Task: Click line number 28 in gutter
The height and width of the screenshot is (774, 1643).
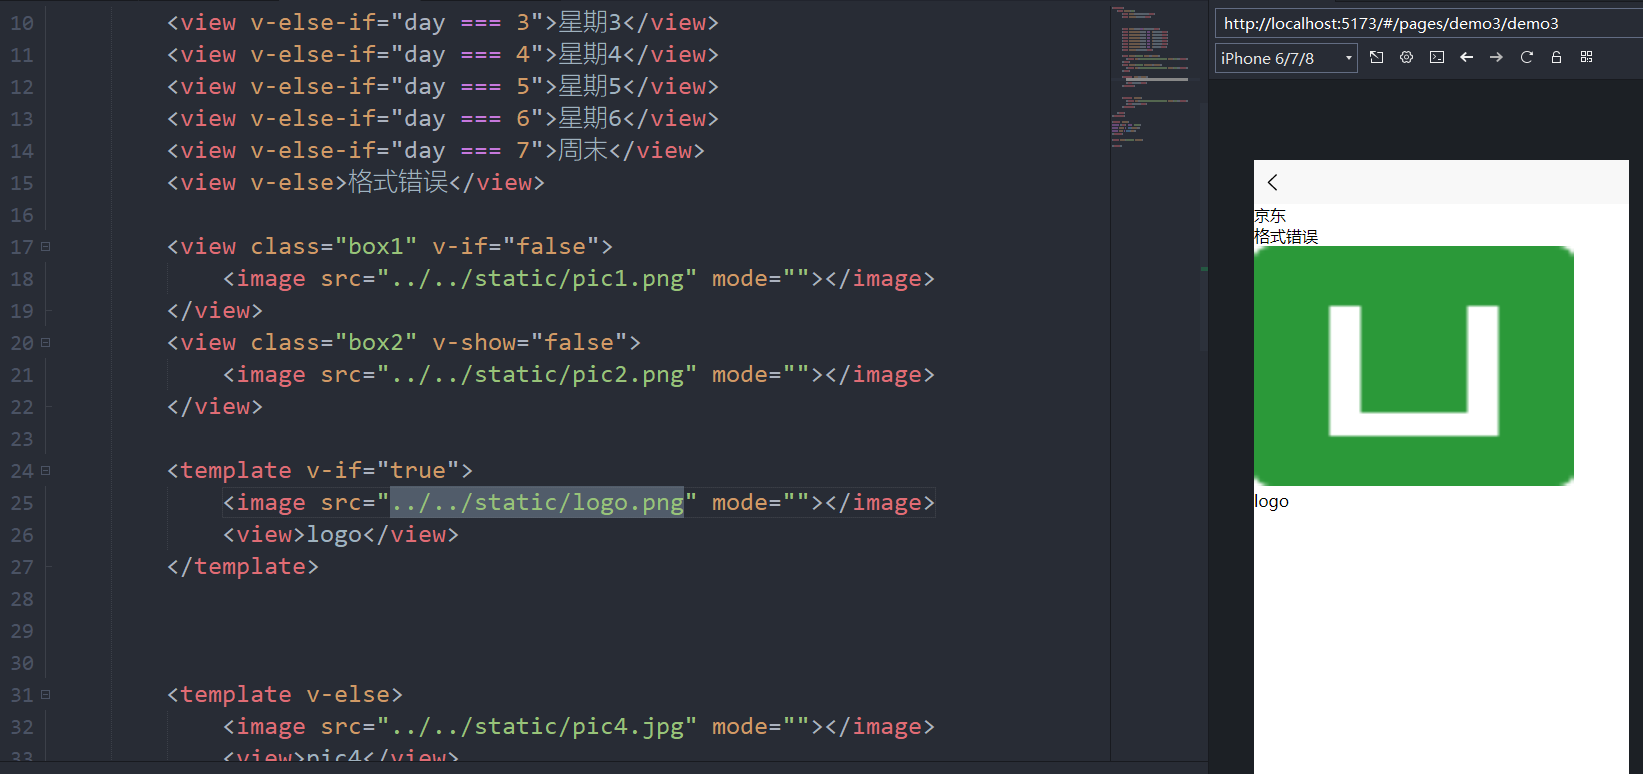Action: (x=22, y=598)
